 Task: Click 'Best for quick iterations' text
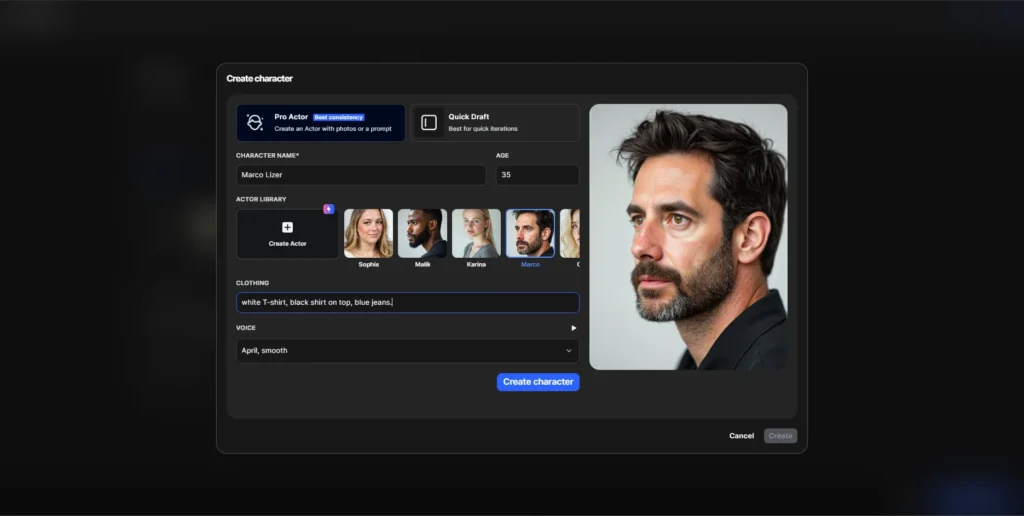pos(483,129)
